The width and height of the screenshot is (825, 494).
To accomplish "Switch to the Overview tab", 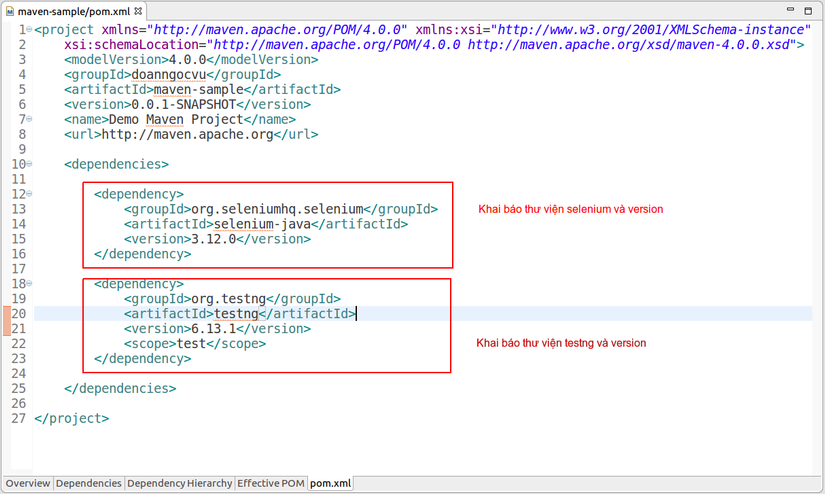I will (27, 484).
